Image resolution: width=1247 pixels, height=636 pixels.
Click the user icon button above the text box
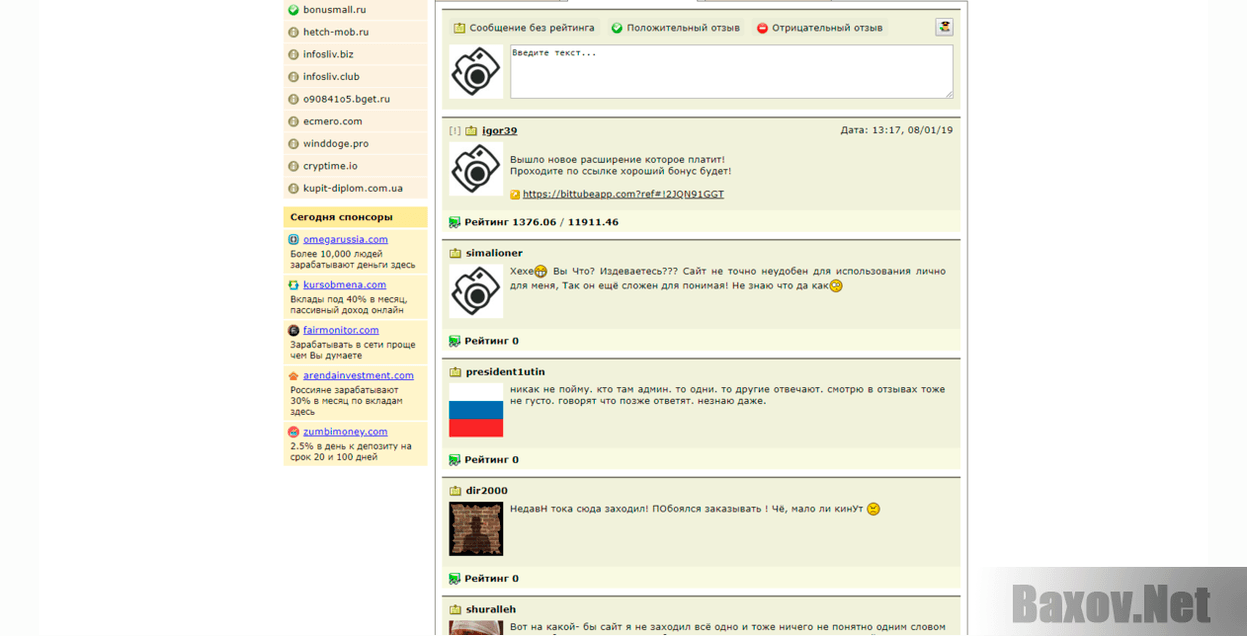pyautogui.click(x=944, y=27)
